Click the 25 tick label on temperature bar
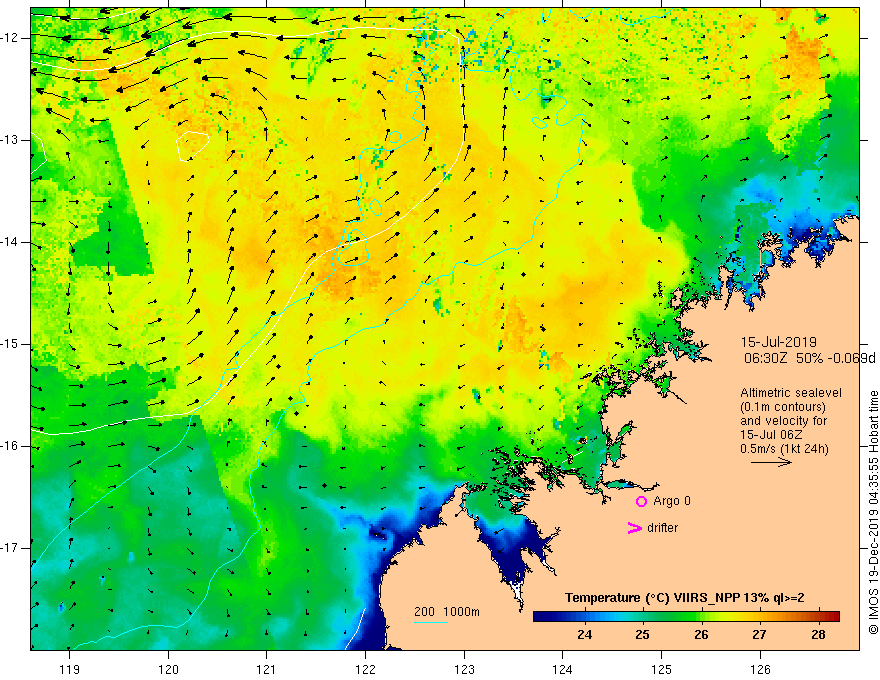 click(643, 635)
